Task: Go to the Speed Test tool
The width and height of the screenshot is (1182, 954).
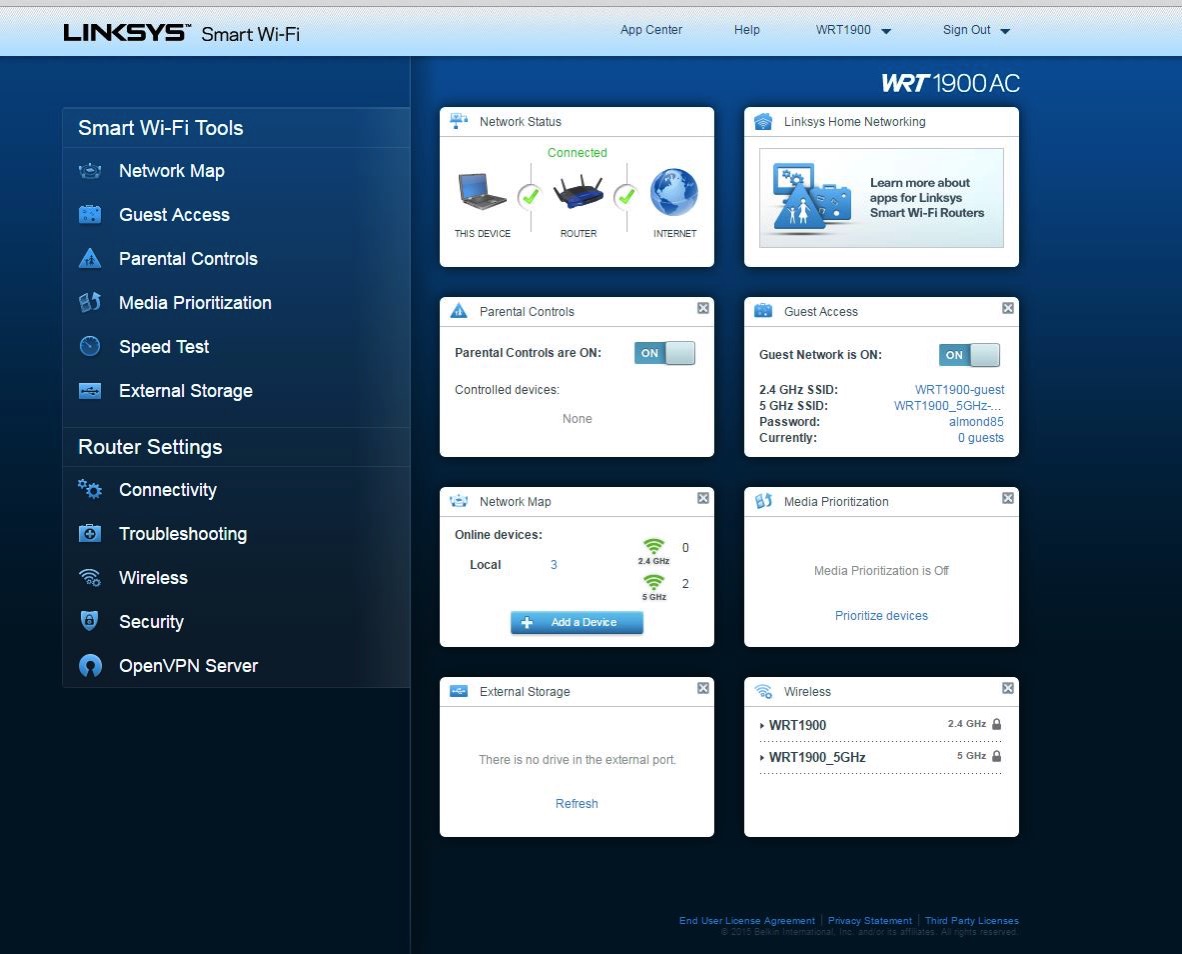Action: click(x=164, y=347)
